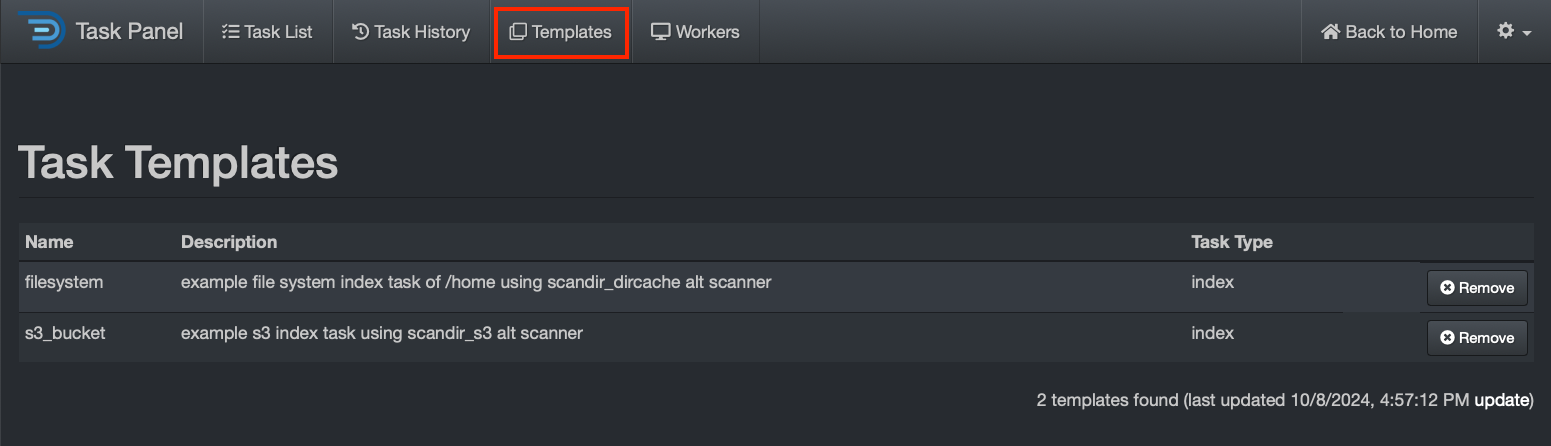The width and height of the screenshot is (1551, 446).
Task: Click the Name column header
Action: pos(49,242)
